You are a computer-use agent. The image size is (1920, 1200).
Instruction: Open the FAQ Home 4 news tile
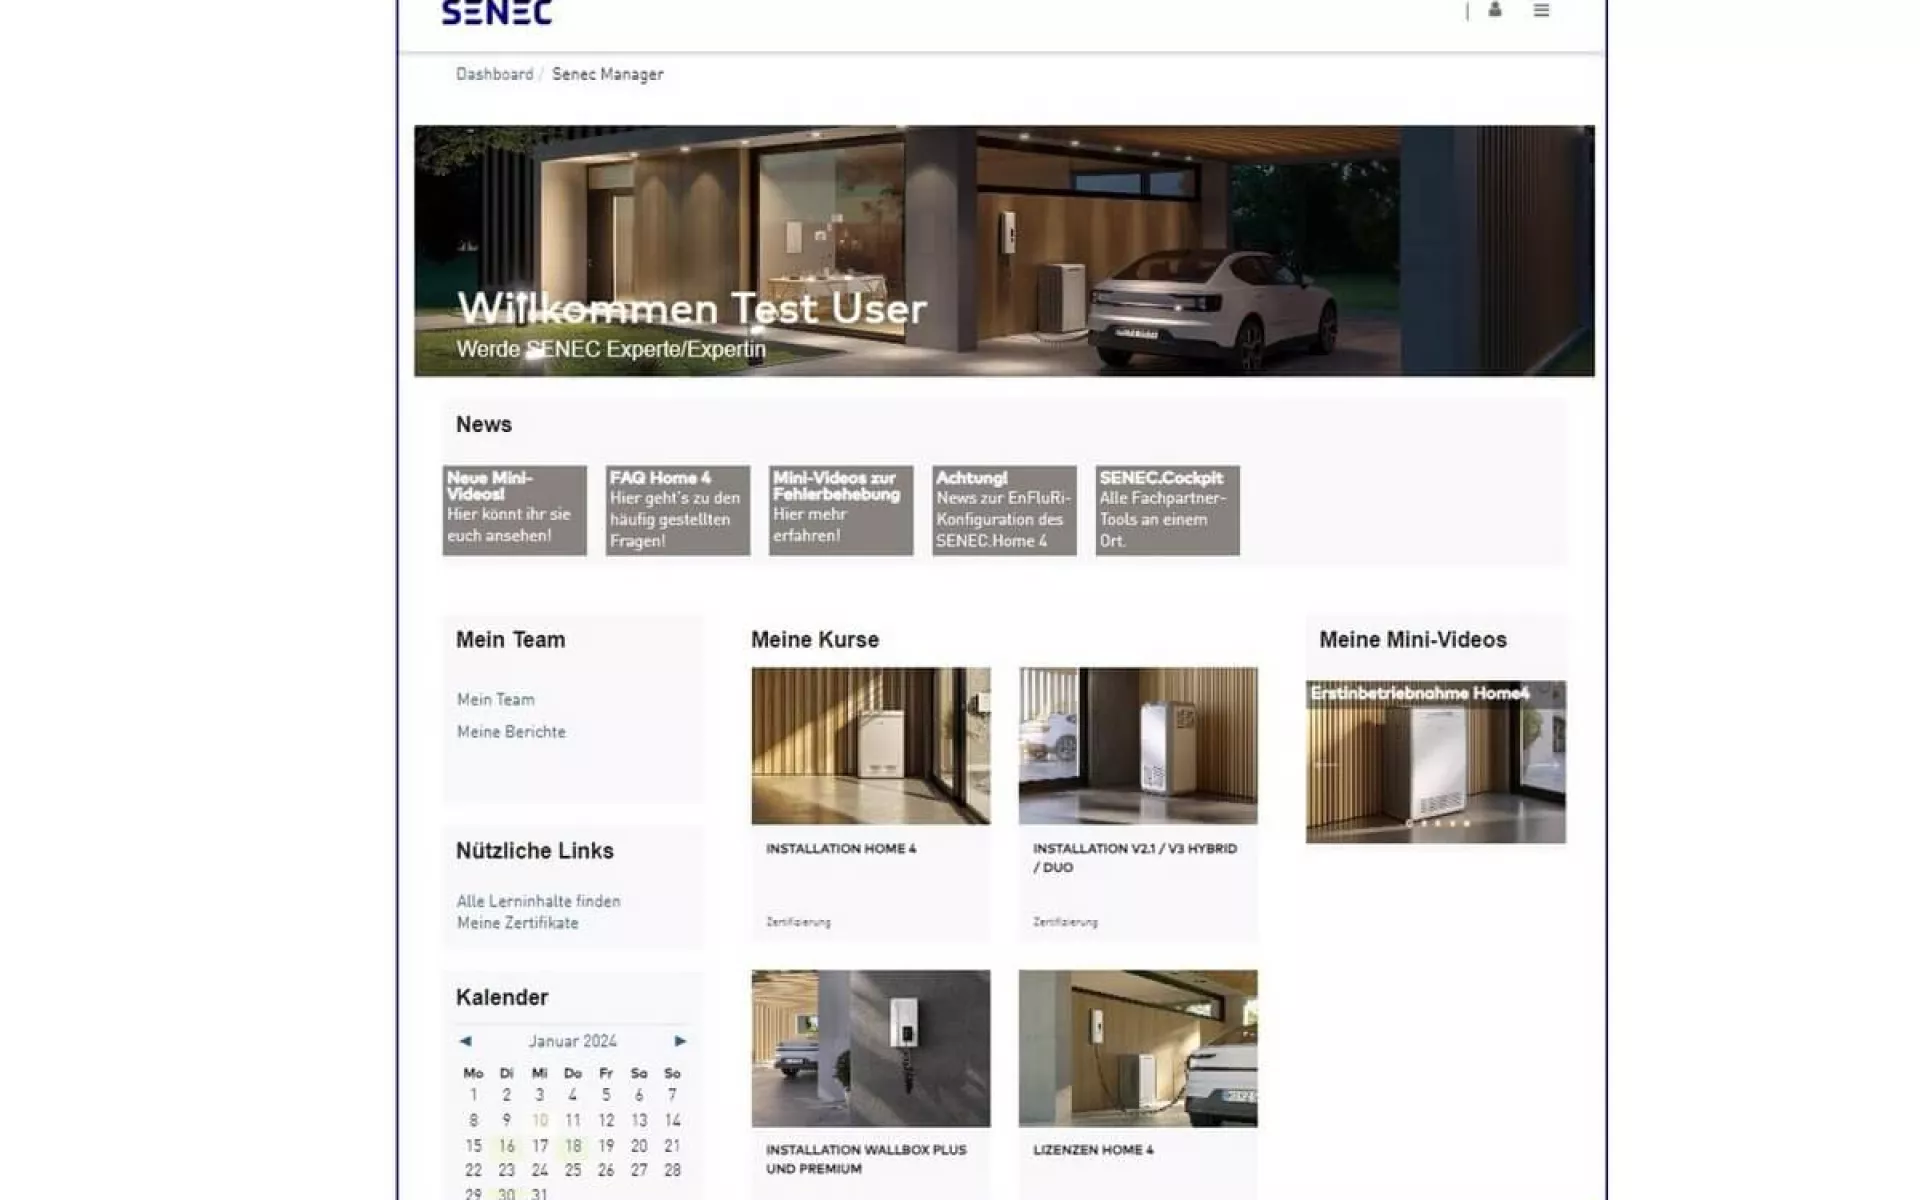tap(677, 510)
